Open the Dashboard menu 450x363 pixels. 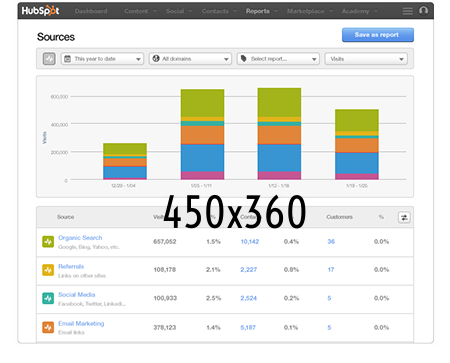[x=91, y=11]
